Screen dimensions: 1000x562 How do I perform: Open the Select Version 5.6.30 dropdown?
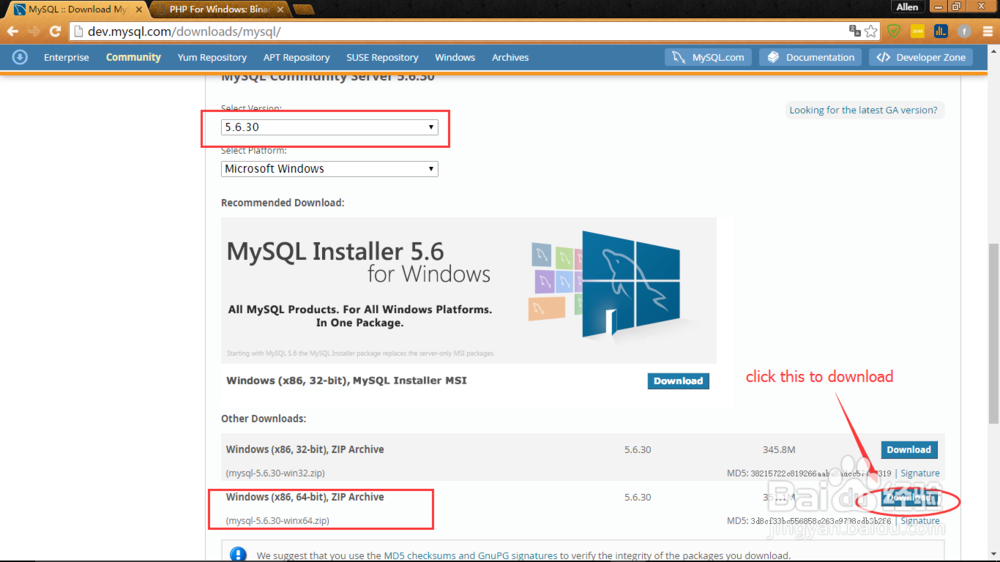(329, 127)
